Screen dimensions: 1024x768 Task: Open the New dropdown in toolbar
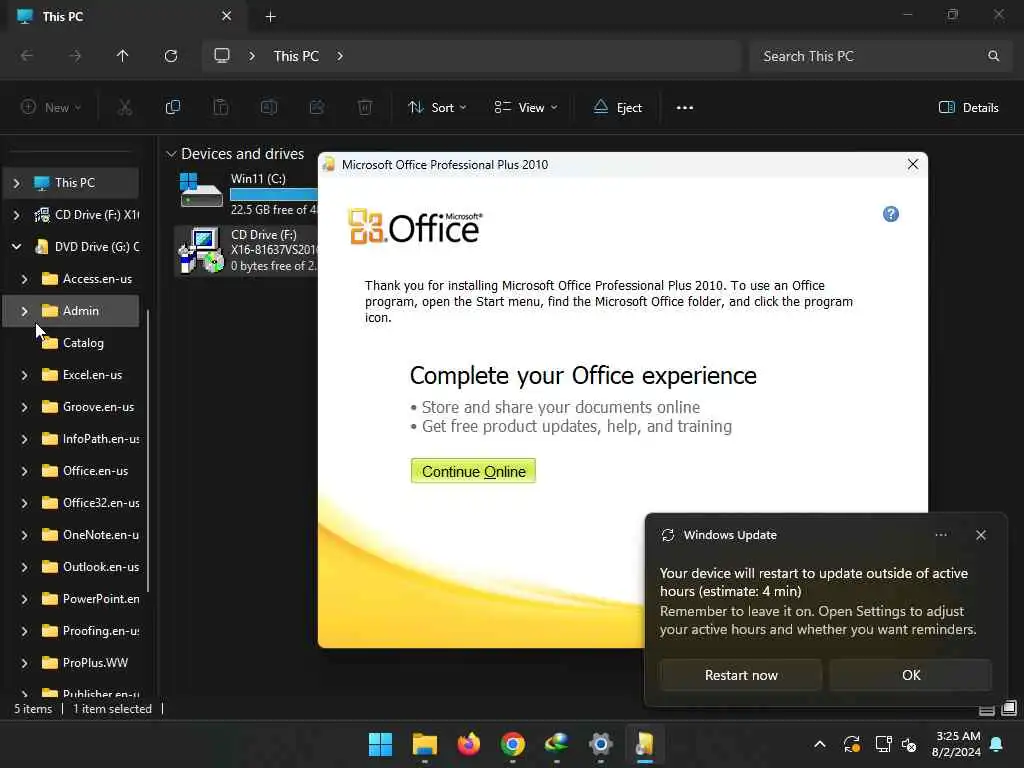pyautogui.click(x=51, y=108)
